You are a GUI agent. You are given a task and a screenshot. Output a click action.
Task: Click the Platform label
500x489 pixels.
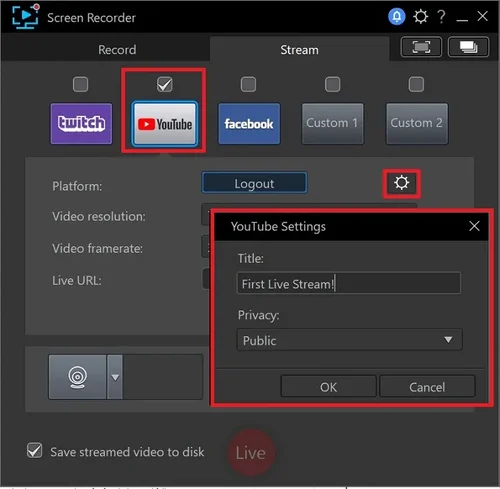click(77, 186)
